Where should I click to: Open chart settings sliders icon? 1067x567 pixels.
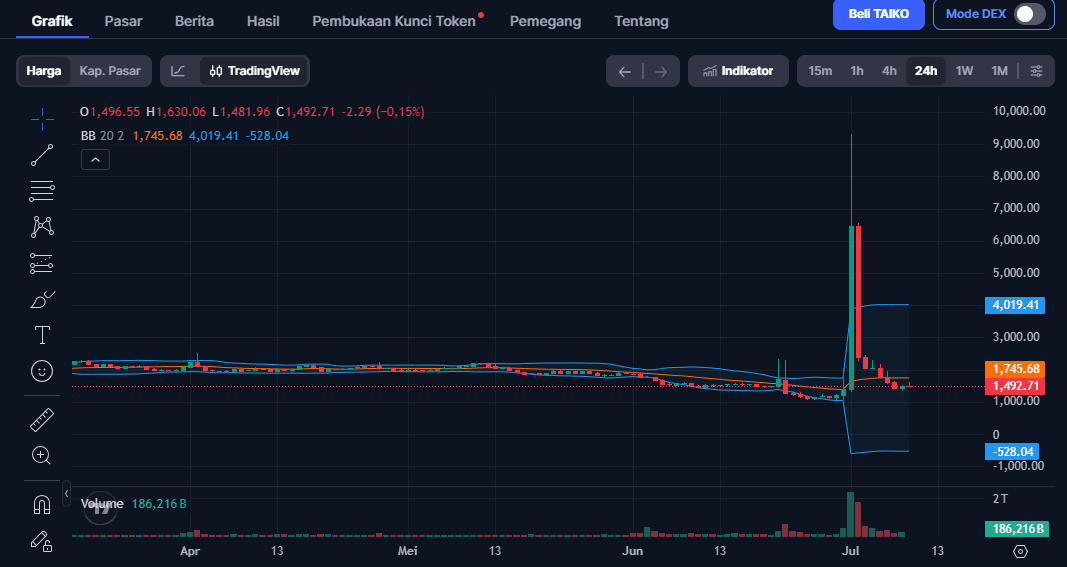pos(1036,71)
